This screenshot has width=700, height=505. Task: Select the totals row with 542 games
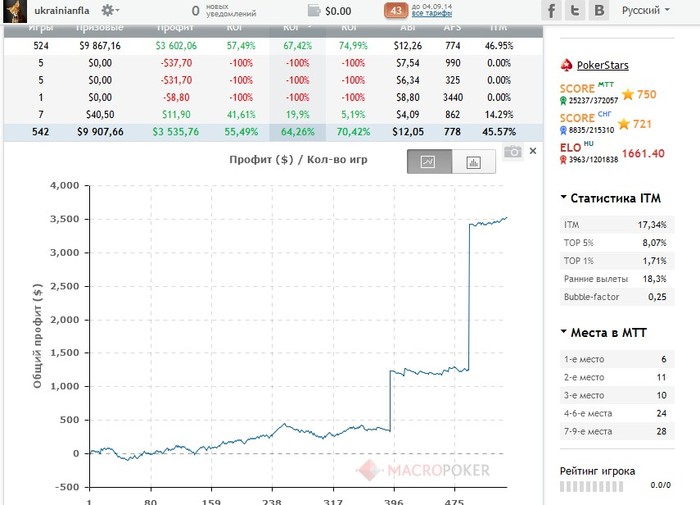(273, 132)
